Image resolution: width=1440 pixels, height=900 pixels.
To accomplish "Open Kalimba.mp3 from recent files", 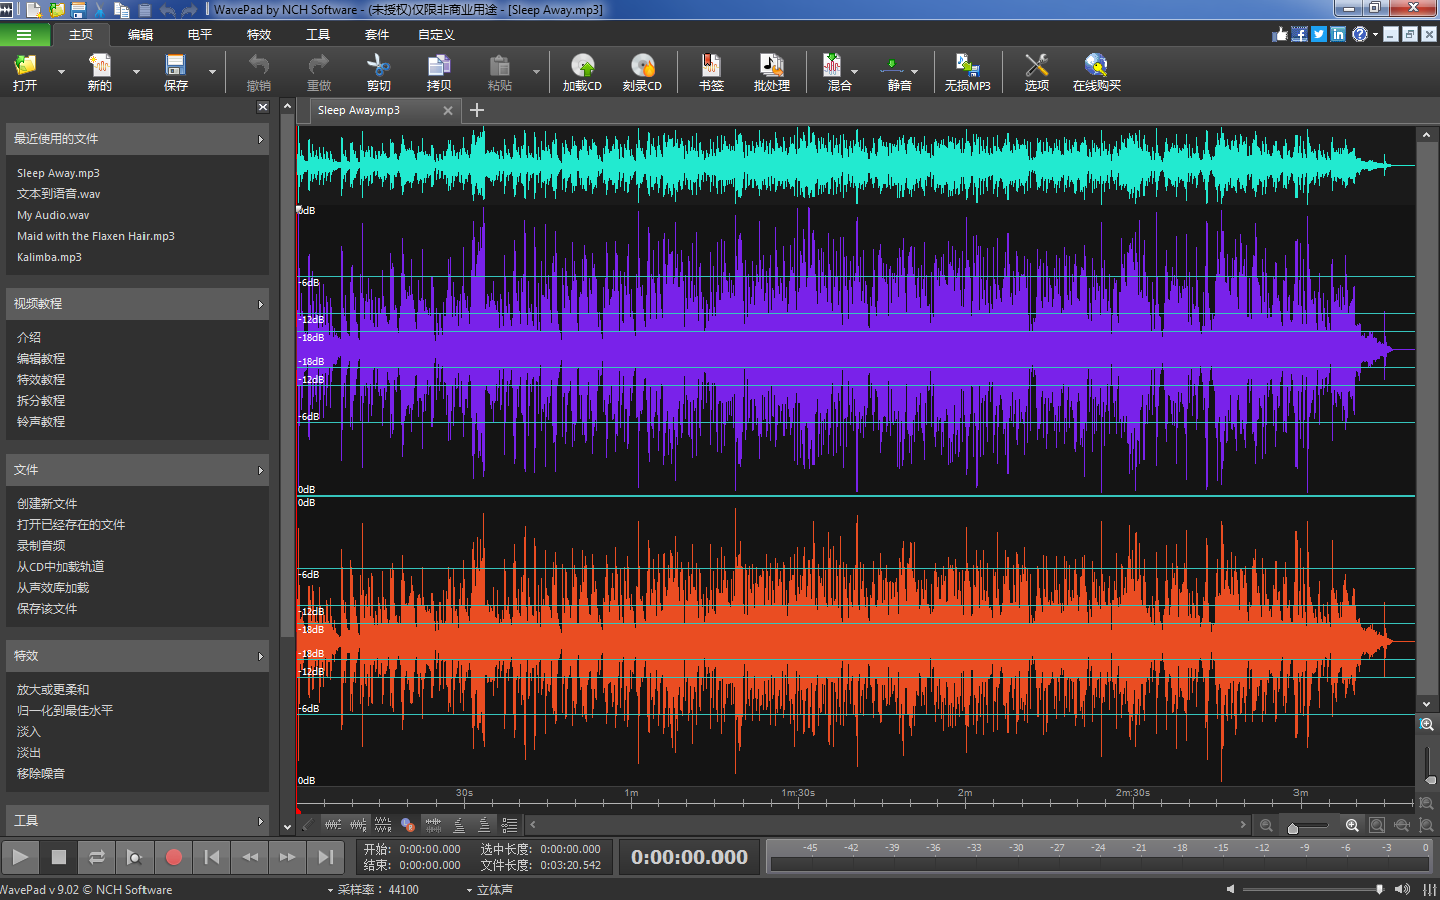I will tap(49, 257).
